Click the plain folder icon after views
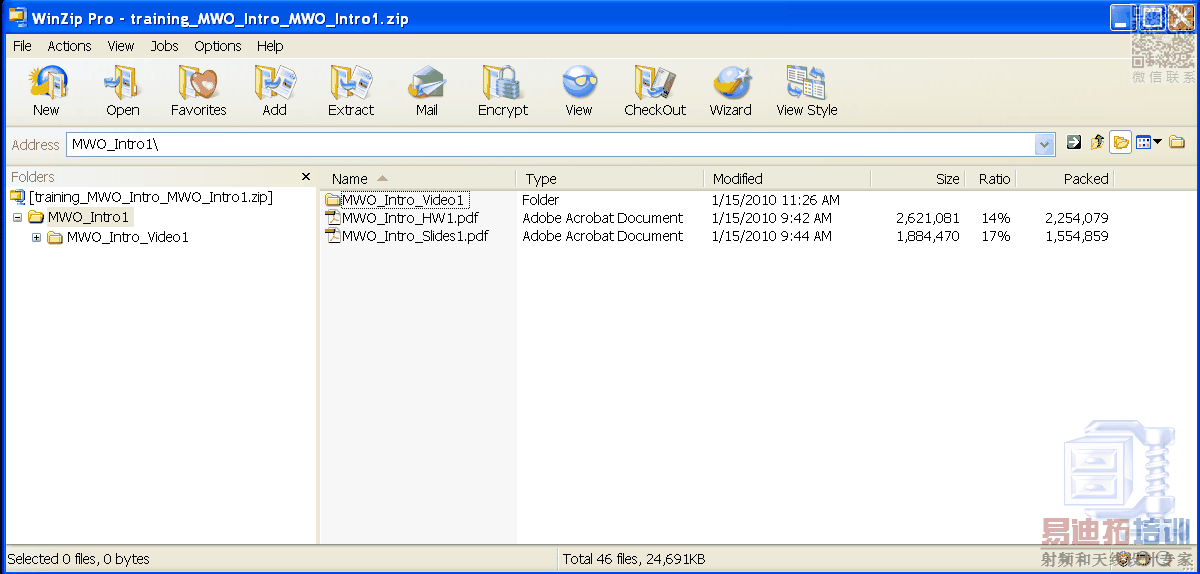Viewport: 1200px width, 574px height. tap(1177, 143)
